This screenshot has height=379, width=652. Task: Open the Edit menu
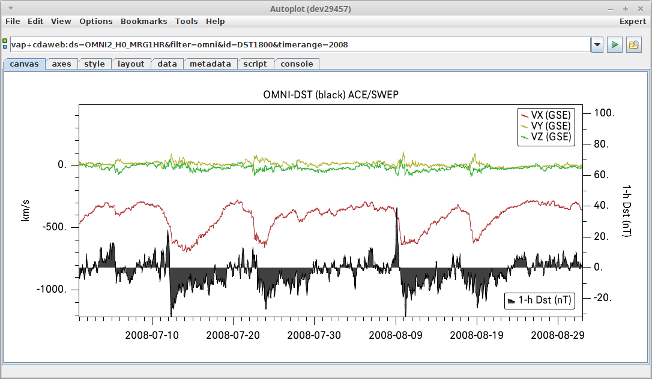click(x=35, y=21)
